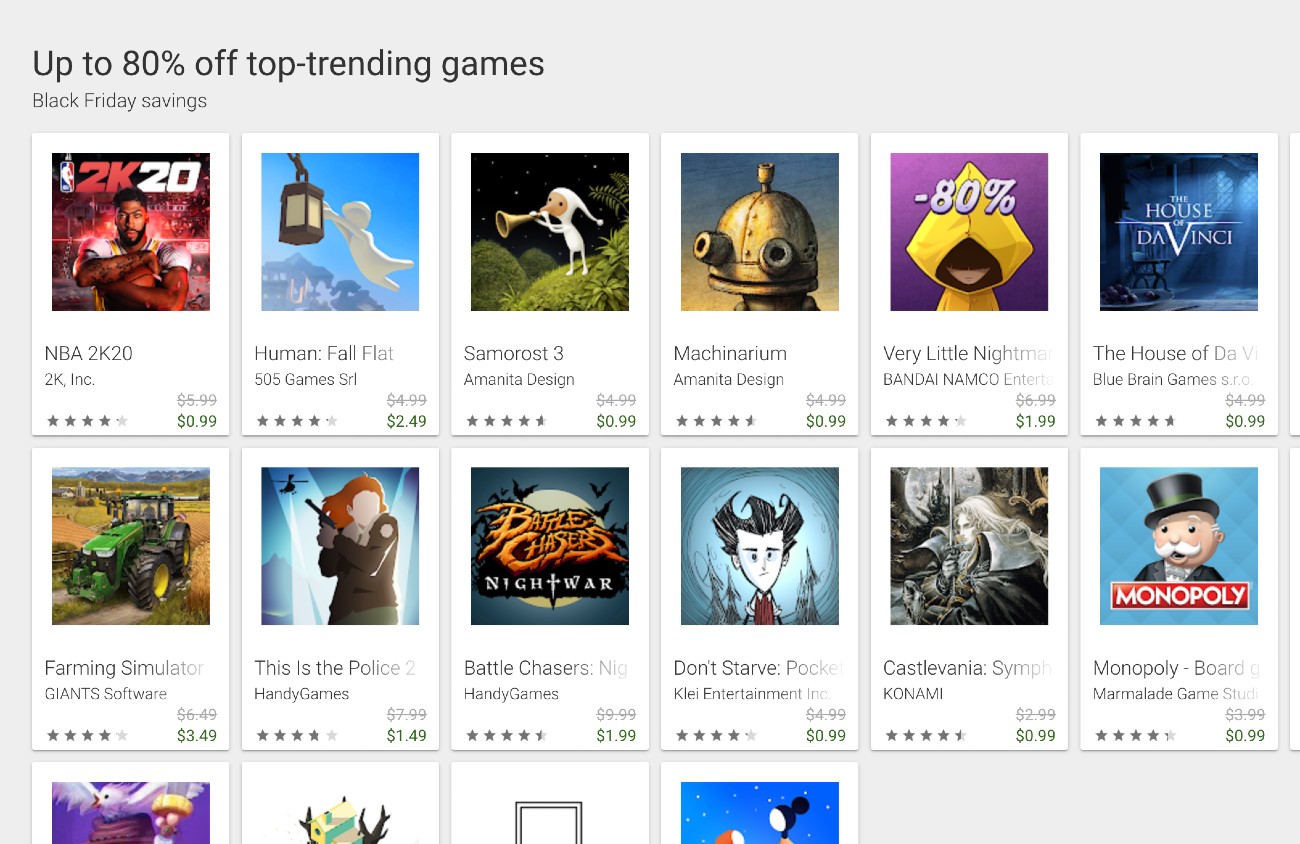Open the NBA 2K20 game icon
This screenshot has width=1300, height=844.
131,232
